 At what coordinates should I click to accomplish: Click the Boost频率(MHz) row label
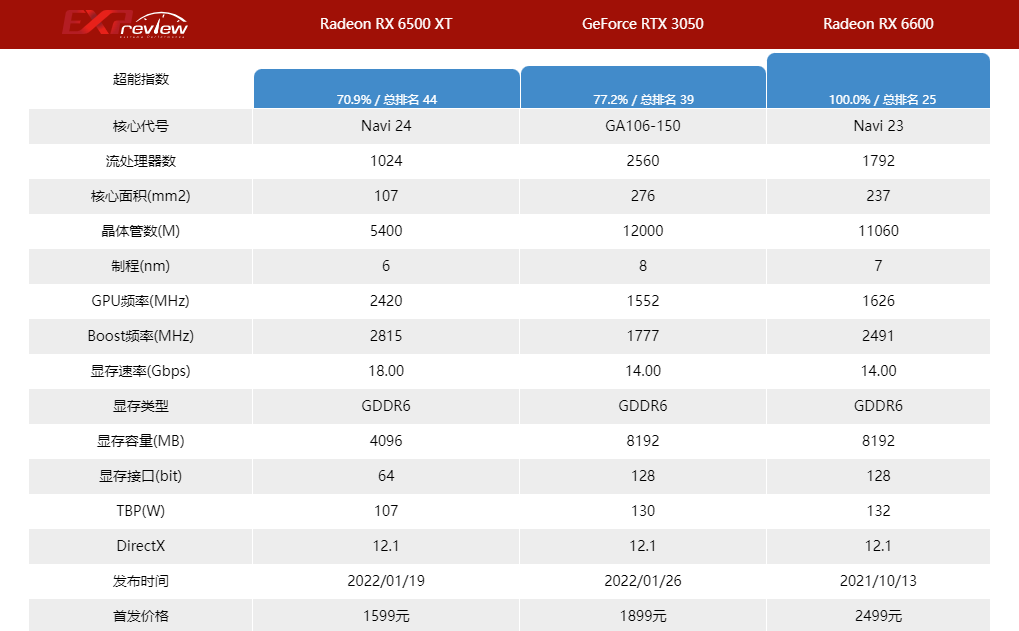[140, 337]
